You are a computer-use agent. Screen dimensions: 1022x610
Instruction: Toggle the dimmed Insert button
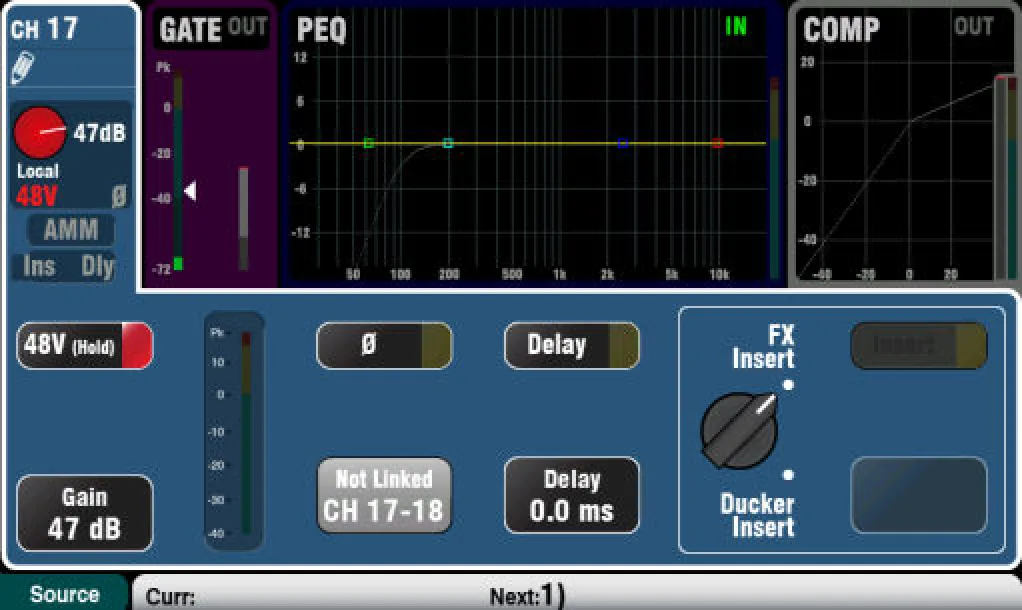pyautogui.click(x=919, y=345)
